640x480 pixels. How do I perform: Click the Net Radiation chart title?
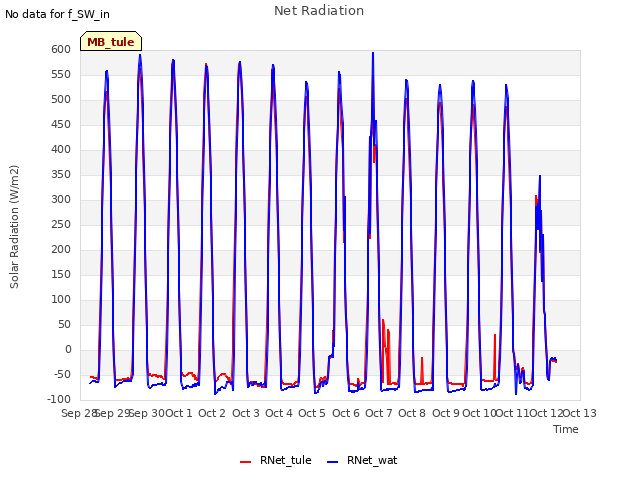coord(319,11)
